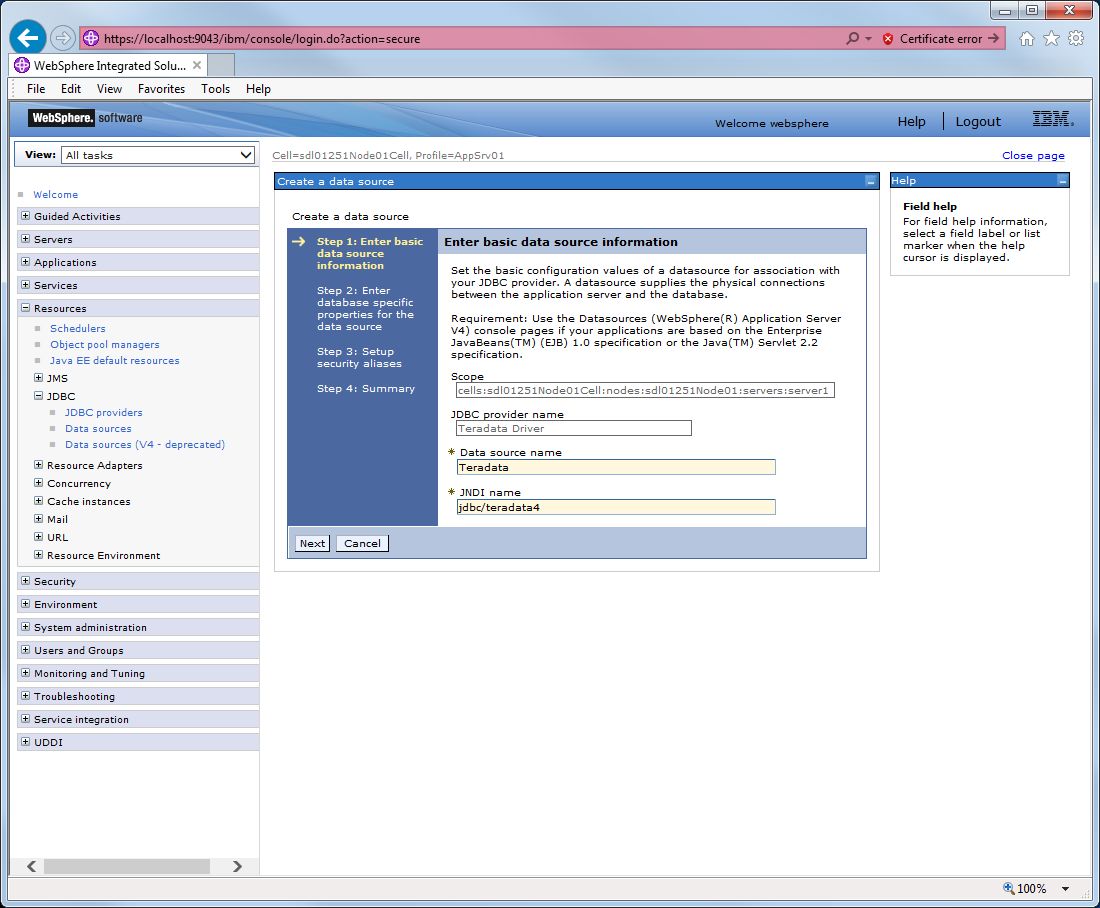Open Object pool managers link
This screenshot has width=1100, height=908.
[105, 345]
